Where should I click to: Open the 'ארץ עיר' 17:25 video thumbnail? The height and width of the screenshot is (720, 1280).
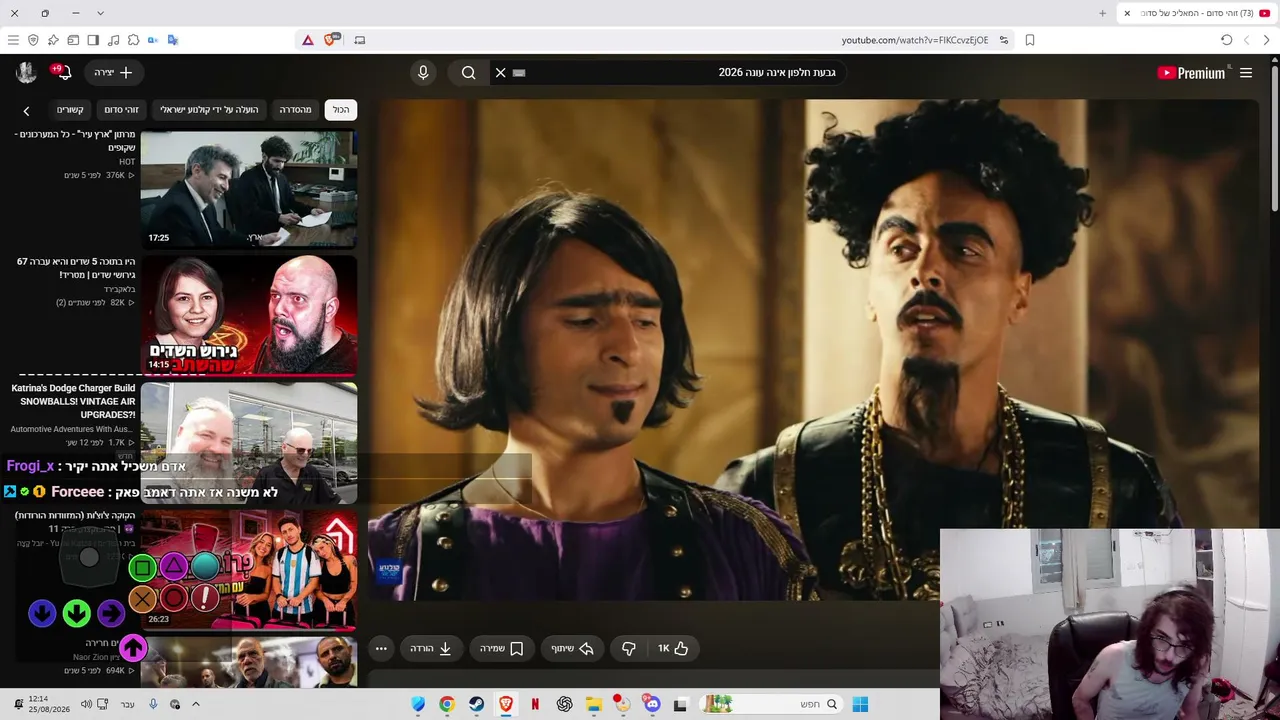coord(249,188)
